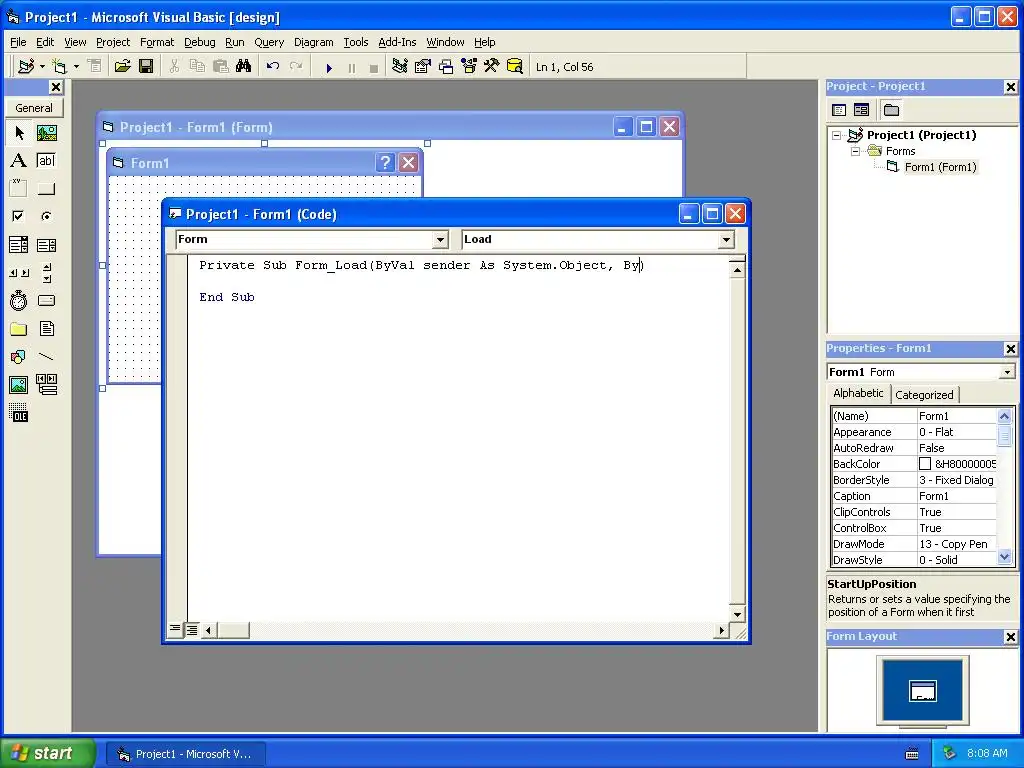
Task: Open the Add-Ins menu
Action: click(x=397, y=42)
